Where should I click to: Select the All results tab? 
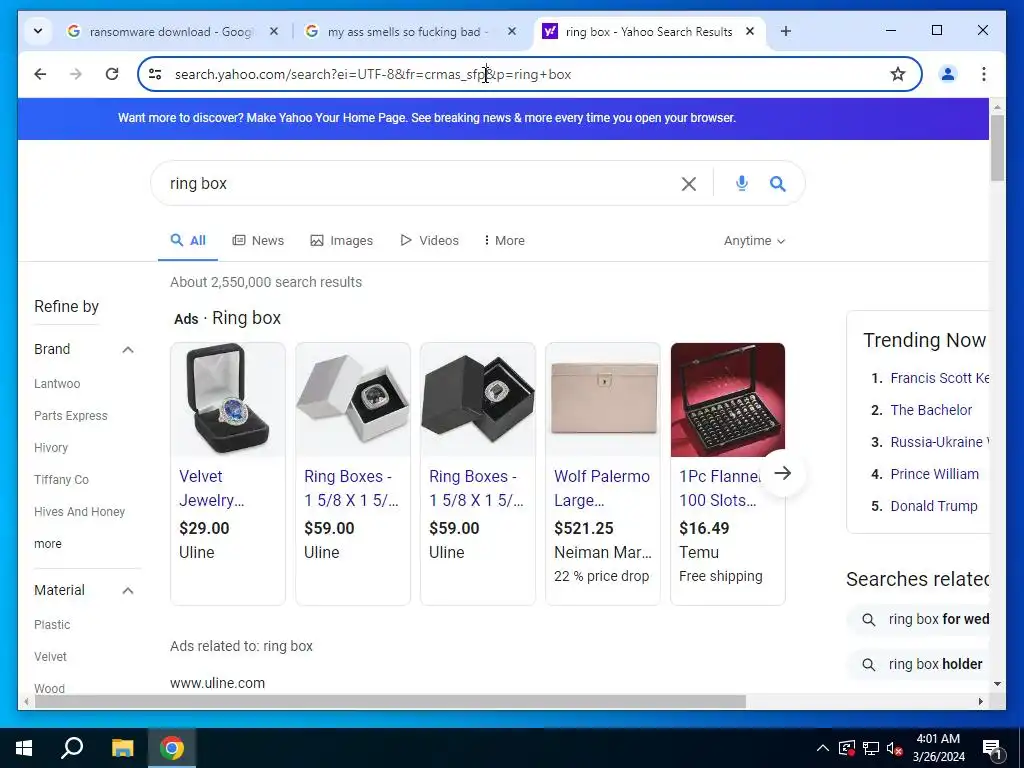tap(188, 240)
